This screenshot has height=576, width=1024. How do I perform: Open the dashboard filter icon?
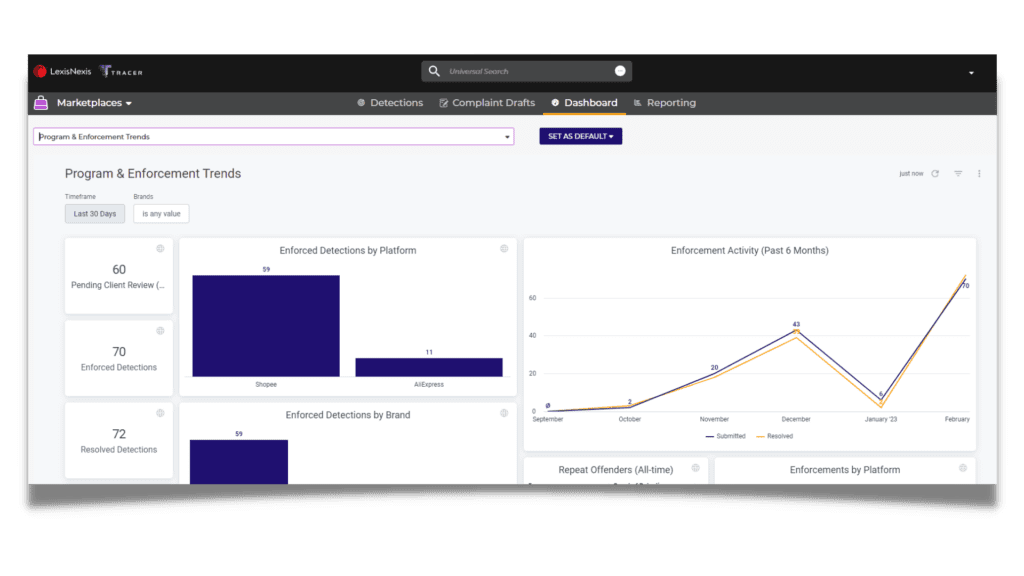[x=958, y=174]
